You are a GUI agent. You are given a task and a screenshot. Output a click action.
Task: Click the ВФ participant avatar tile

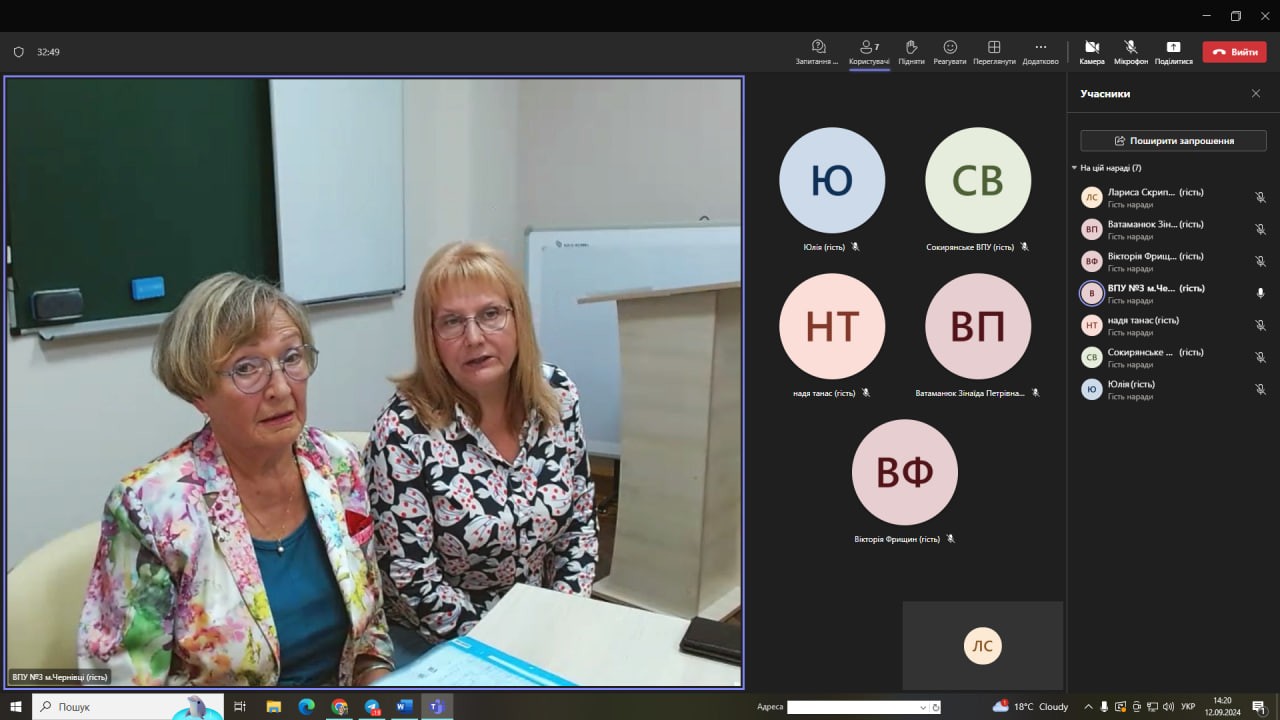pos(905,472)
